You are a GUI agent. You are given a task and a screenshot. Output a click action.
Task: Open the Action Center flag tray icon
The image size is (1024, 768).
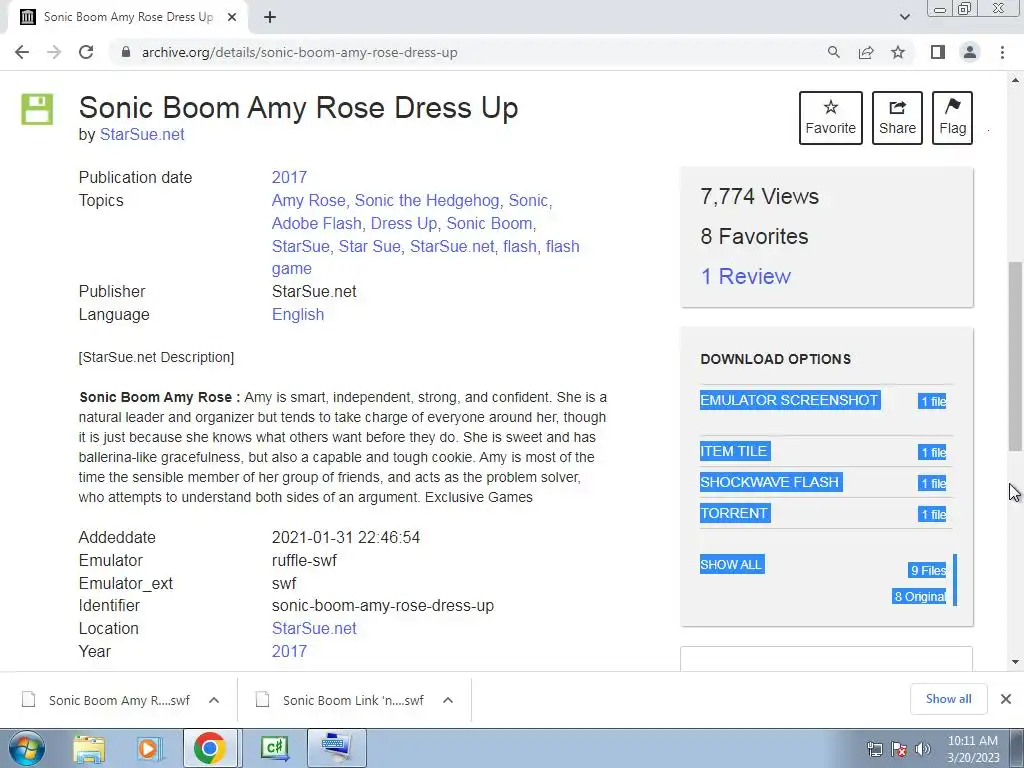point(899,749)
